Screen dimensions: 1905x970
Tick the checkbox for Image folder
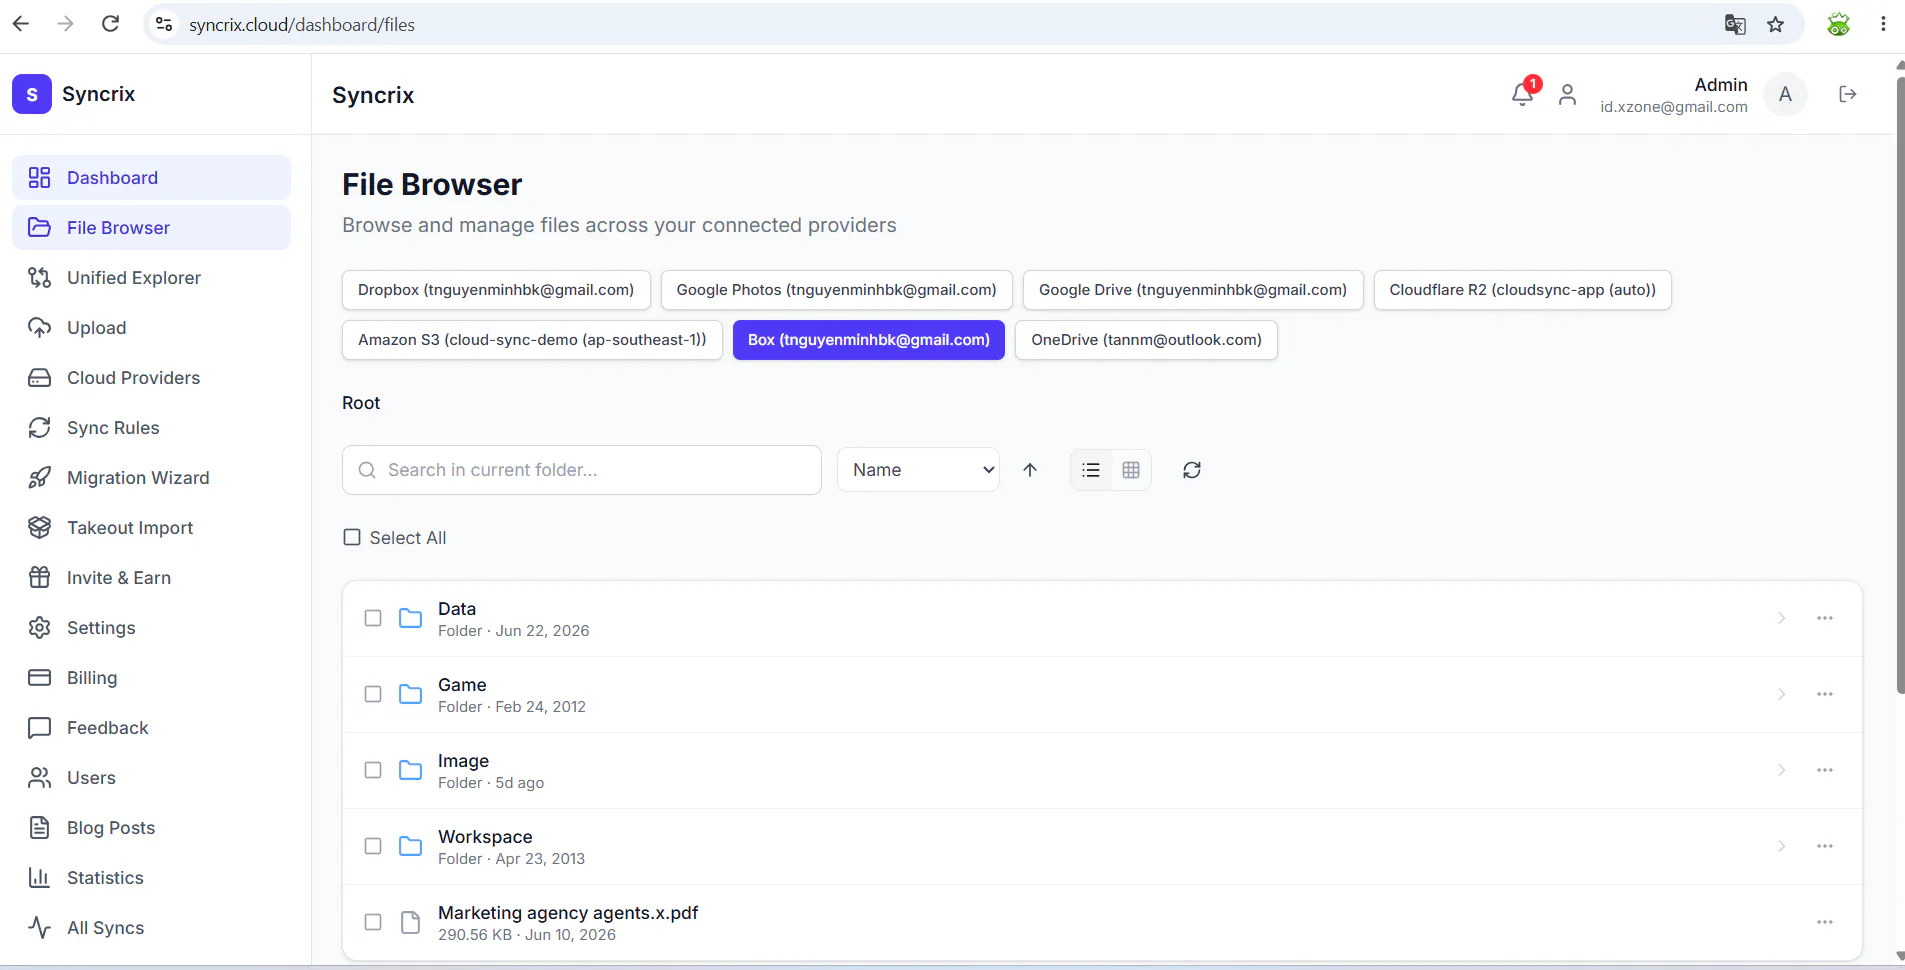tap(373, 770)
